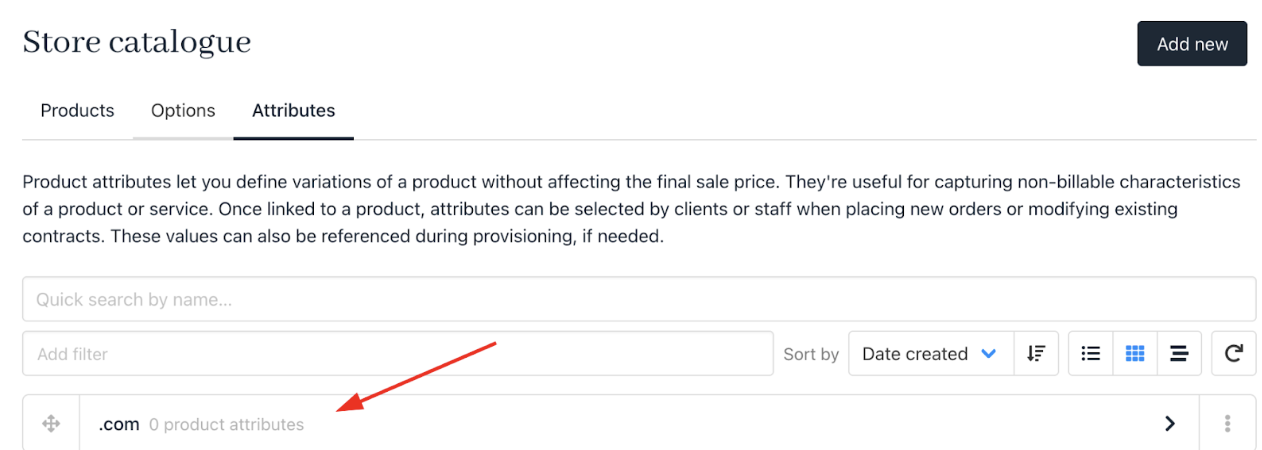This screenshot has height=450, width=1262.
Task: Open the .com attribute group
Action: coord(119,424)
